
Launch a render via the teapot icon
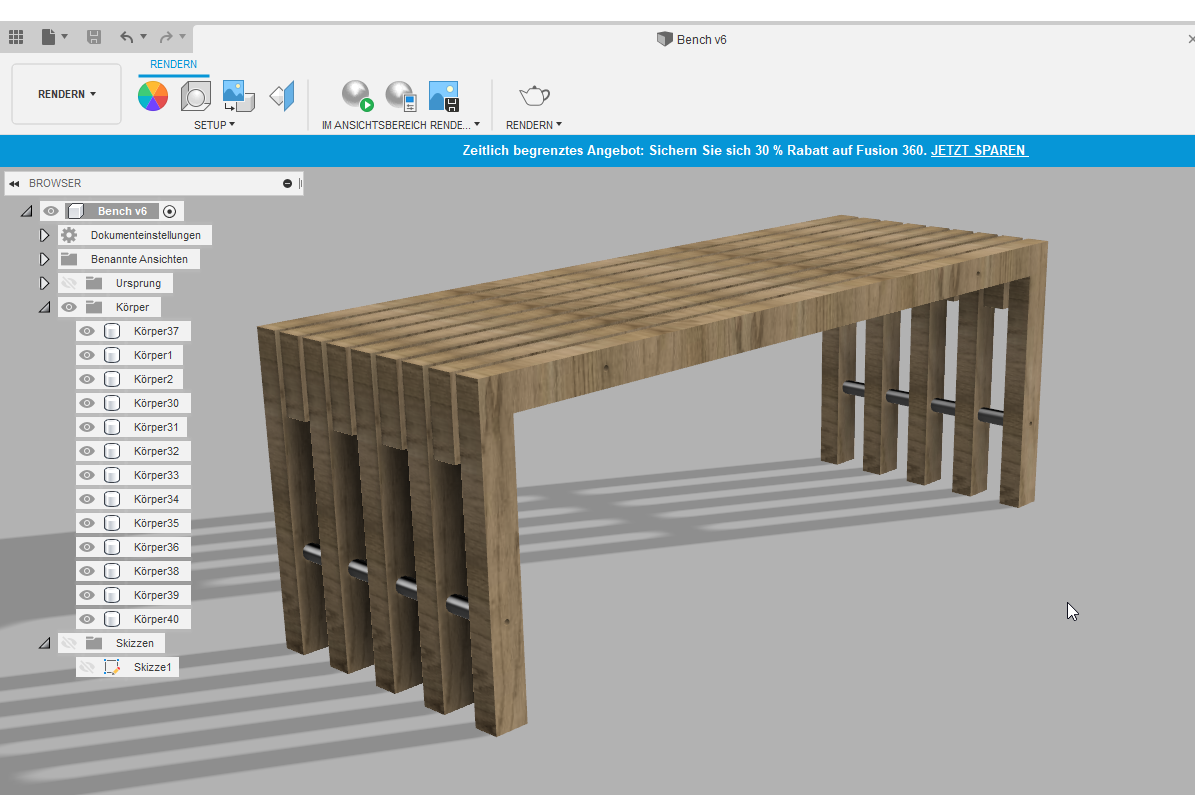[x=534, y=96]
